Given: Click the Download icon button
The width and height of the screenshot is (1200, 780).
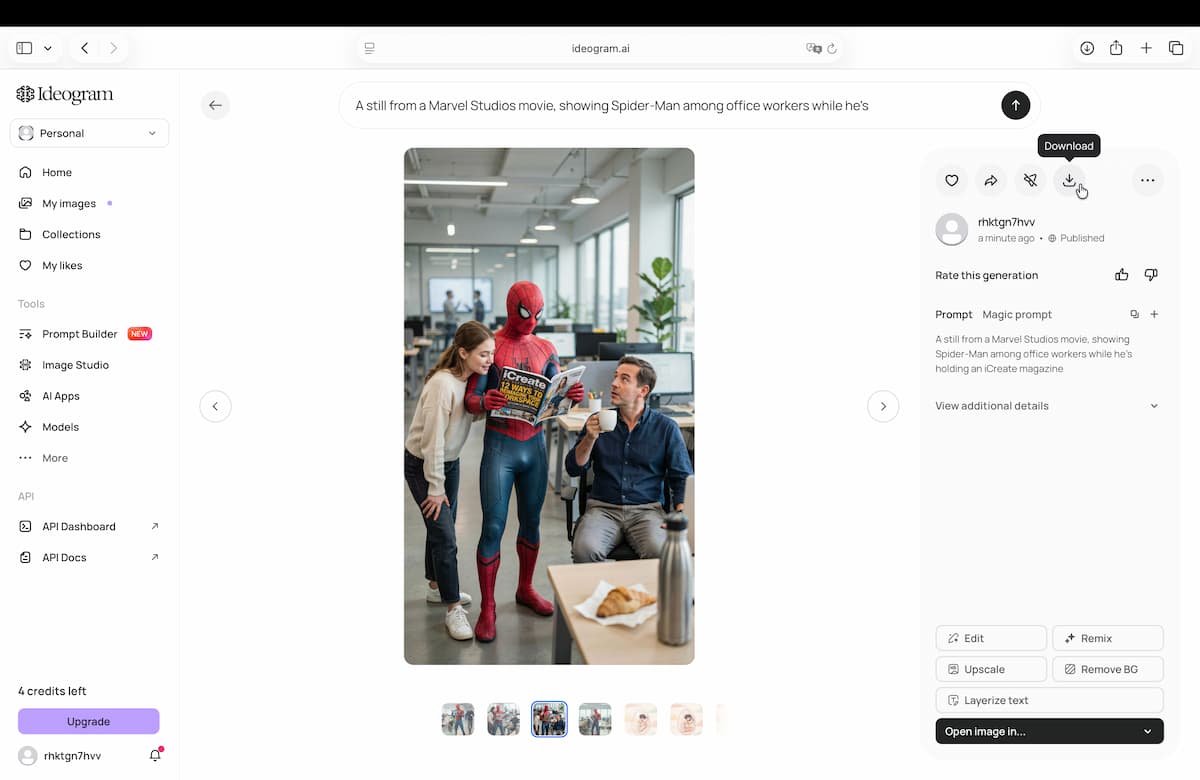Looking at the screenshot, I should tap(1069, 180).
